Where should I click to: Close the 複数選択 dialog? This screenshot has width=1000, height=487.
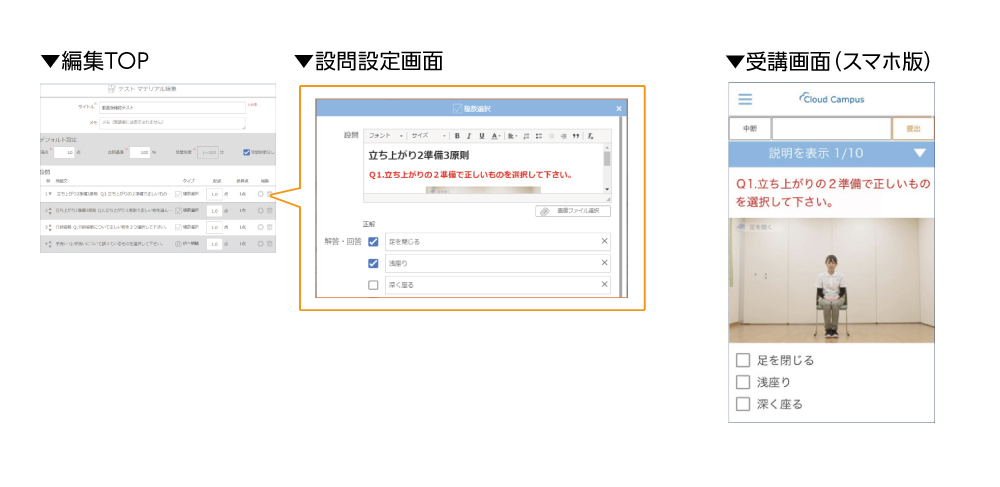[619, 109]
